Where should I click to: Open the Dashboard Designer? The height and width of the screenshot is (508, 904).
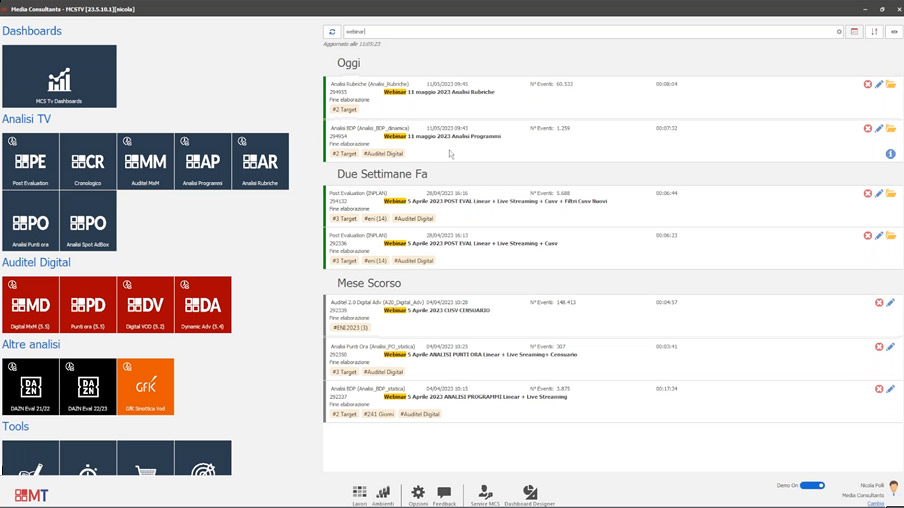[x=530, y=494]
